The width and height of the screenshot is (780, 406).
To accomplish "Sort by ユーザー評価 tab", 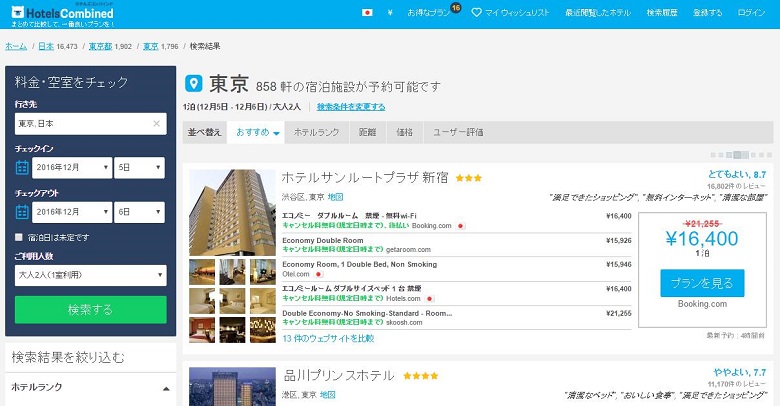I will tap(458, 132).
